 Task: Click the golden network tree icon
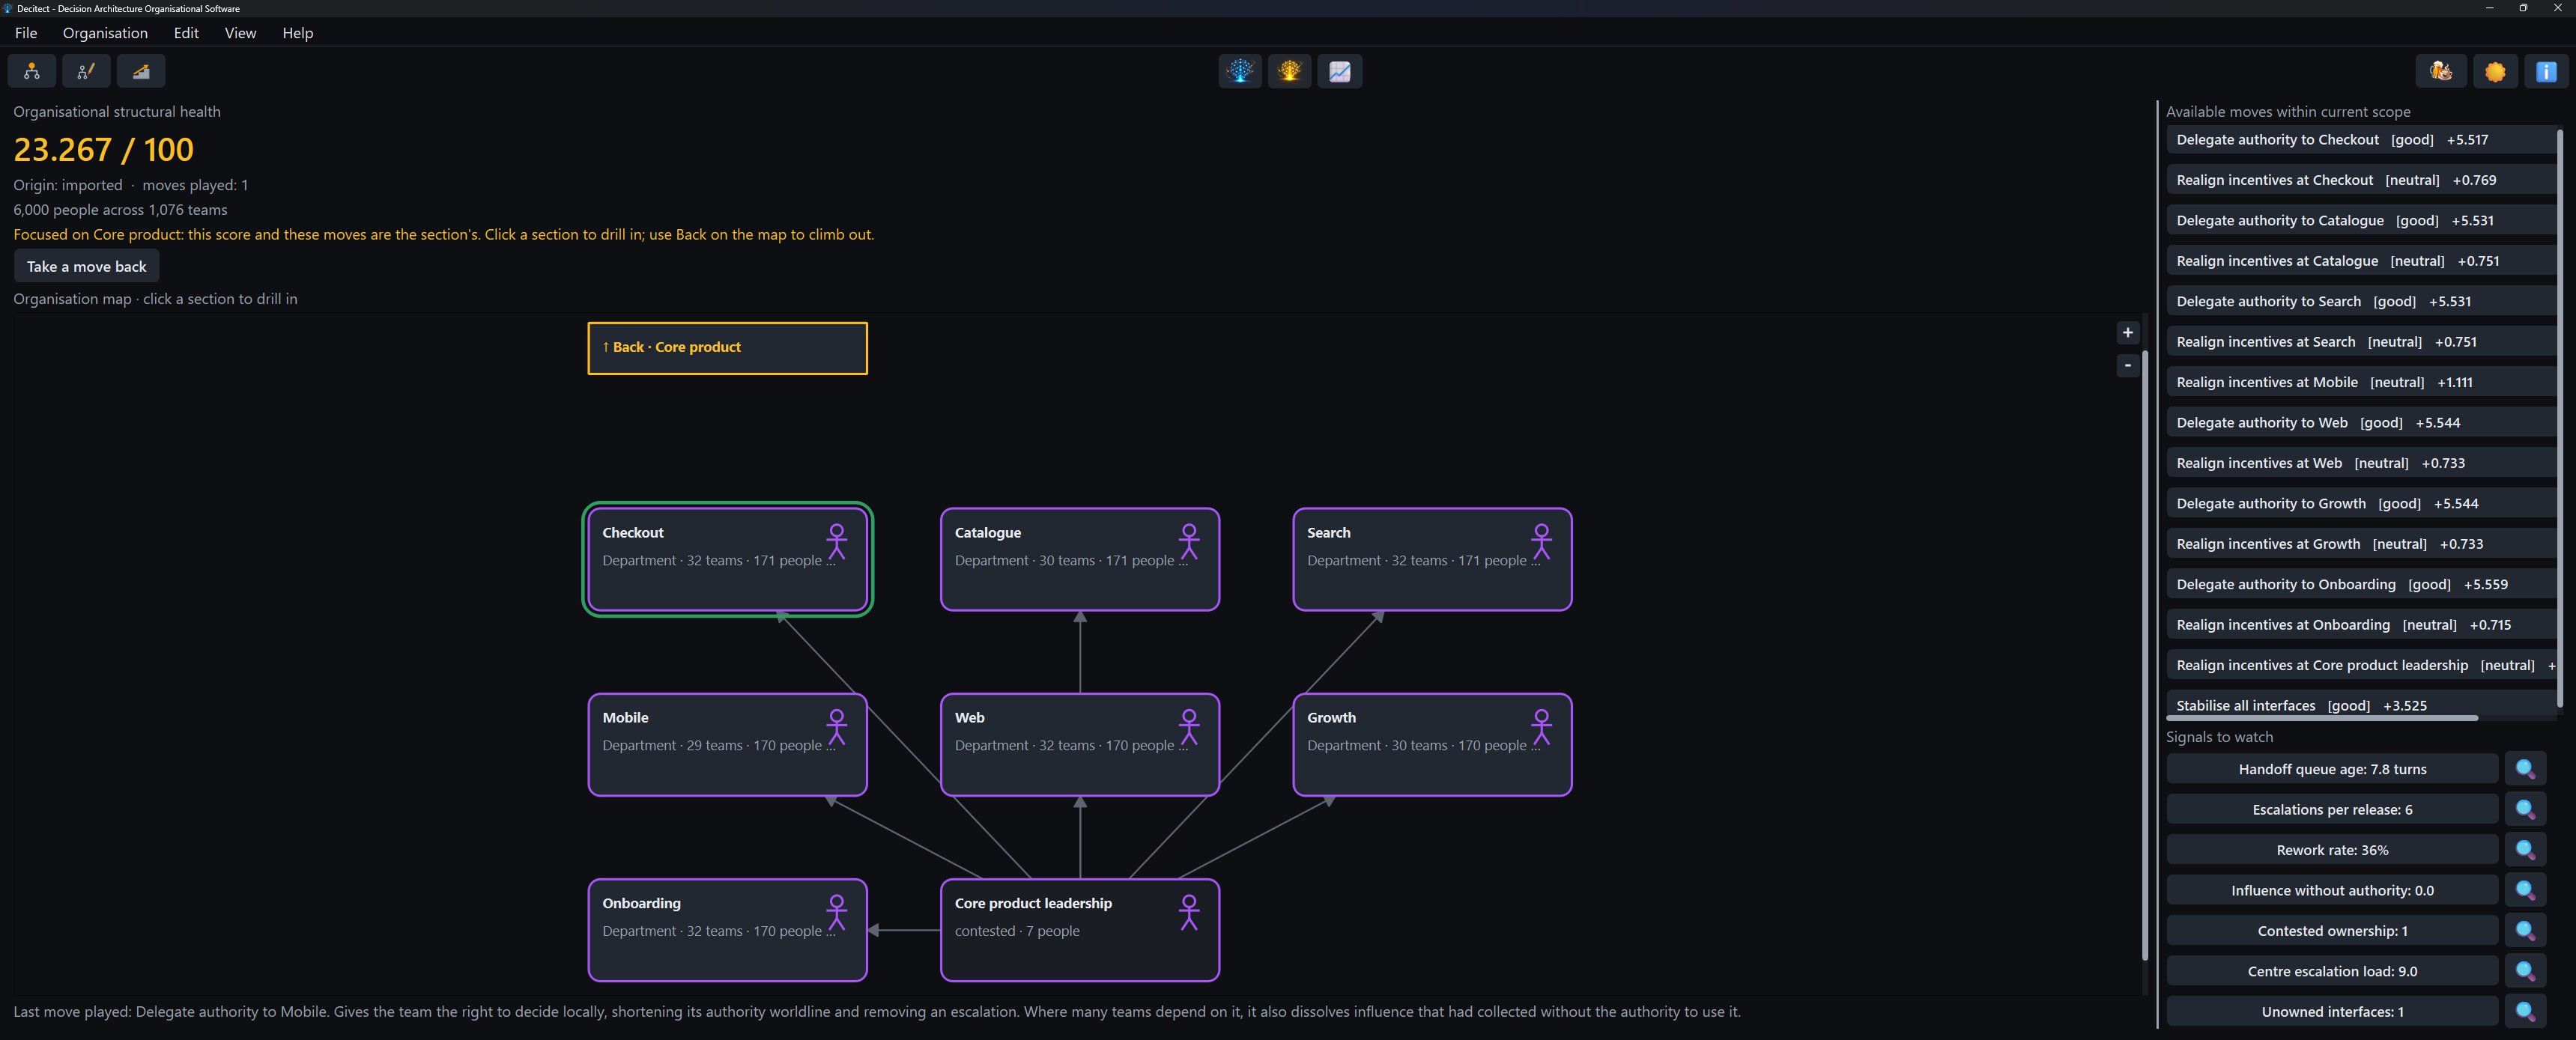tap(1290, 71)
